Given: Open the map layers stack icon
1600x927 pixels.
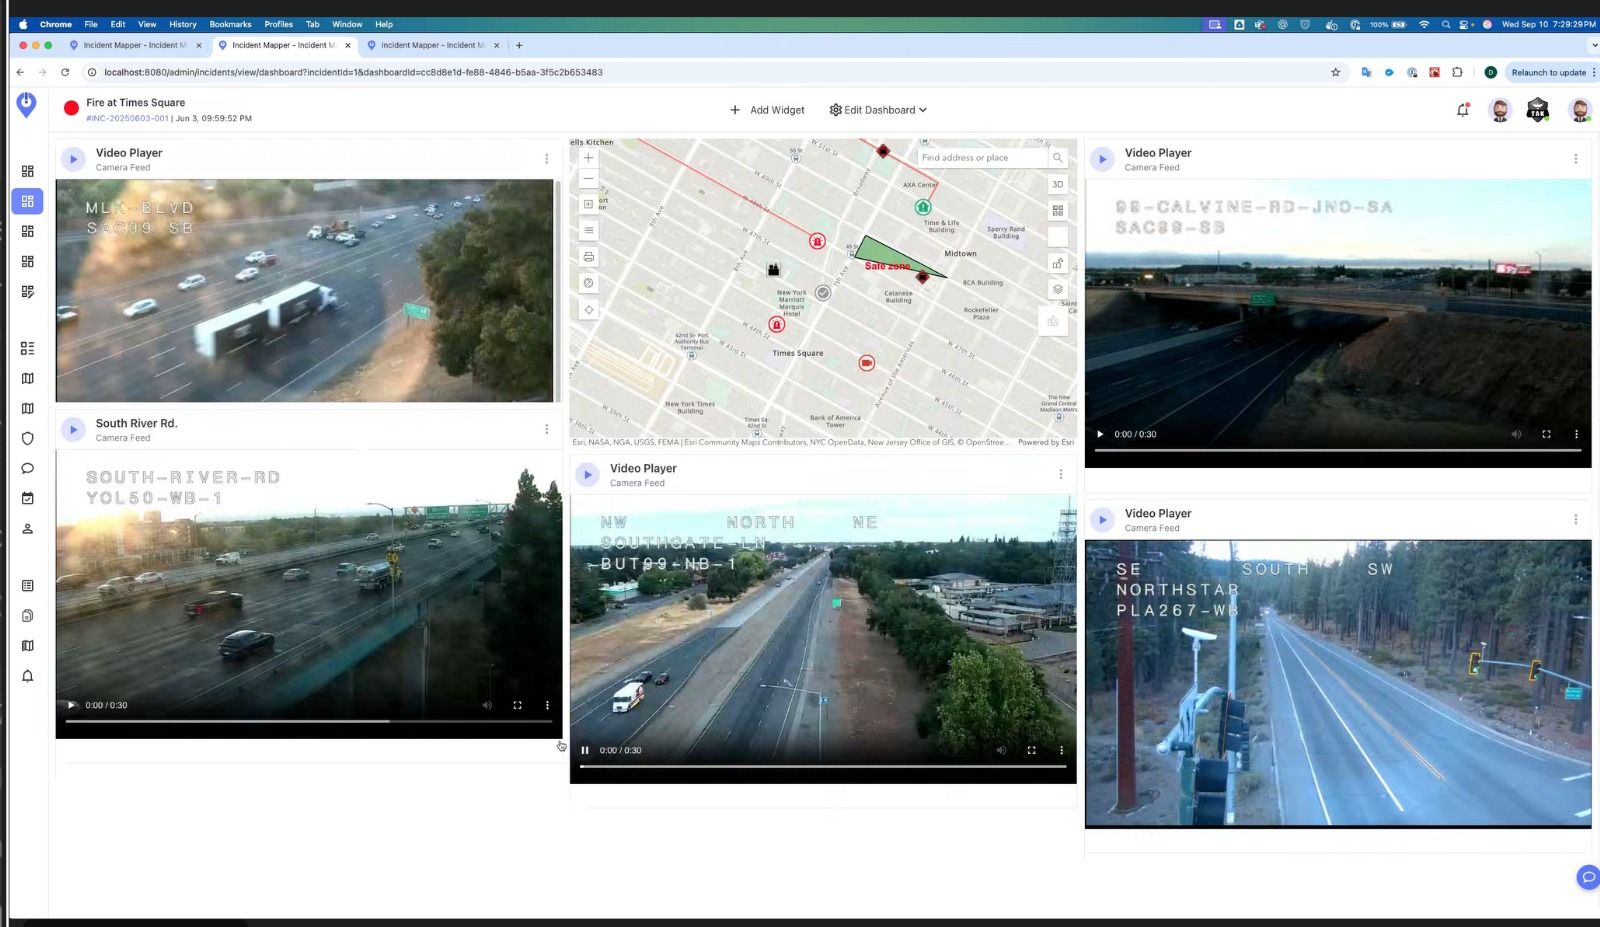Looking at the screenshot, I should coord(1057,289).
